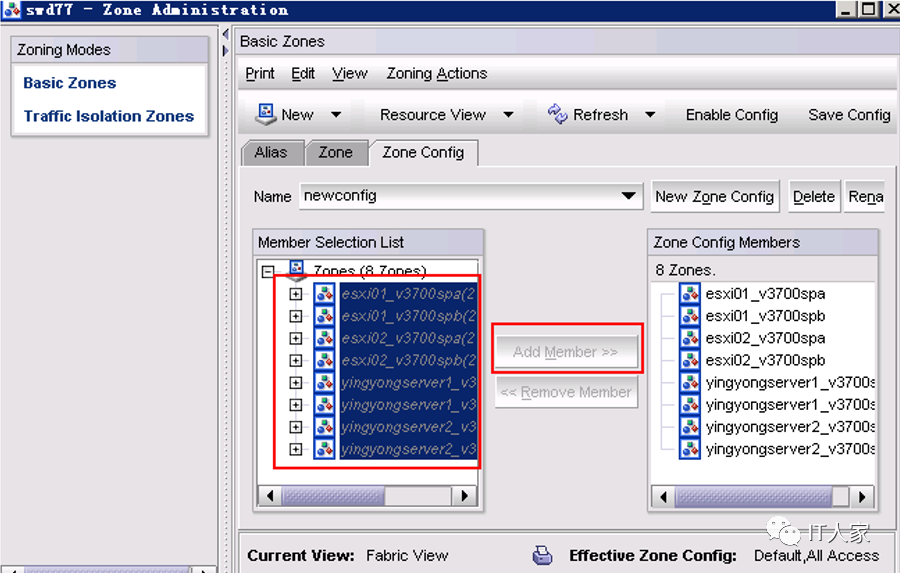The width and height of the screenshot is (900, 573).
Task: Click zone icon beside esxi02_v3700spa in Member Selection List
Action: [x=324, y=338]
